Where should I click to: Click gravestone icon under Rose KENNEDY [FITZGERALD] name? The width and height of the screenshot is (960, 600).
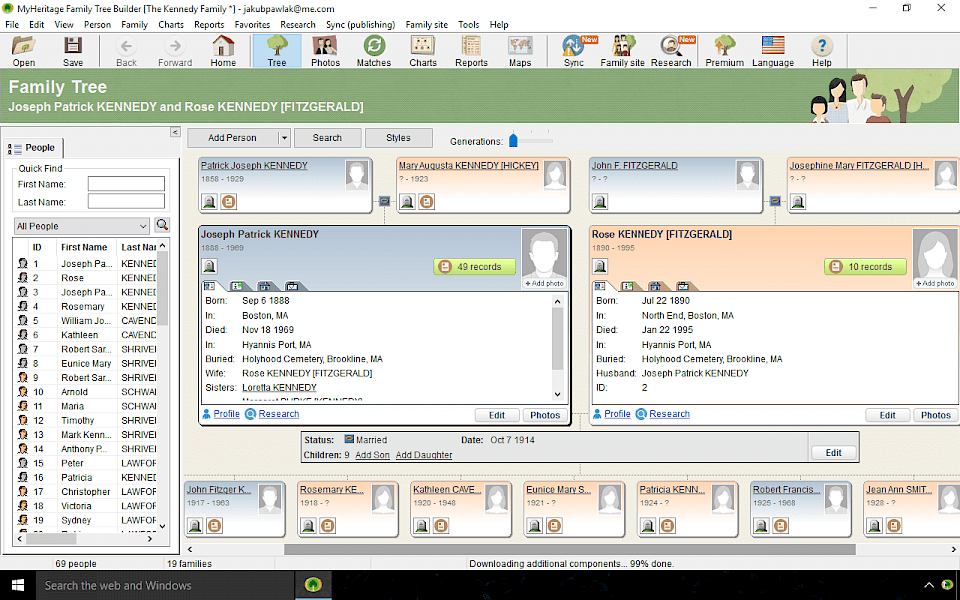(x=600, y=266)
